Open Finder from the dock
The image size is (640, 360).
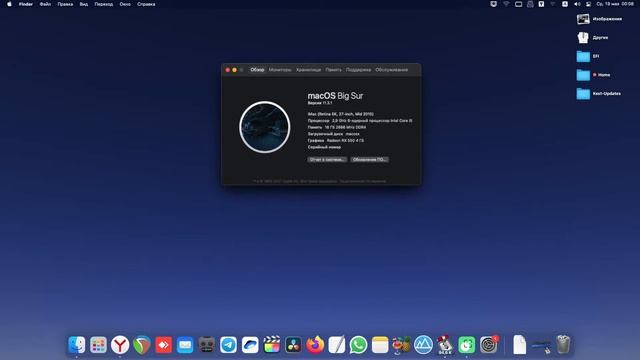77,345
